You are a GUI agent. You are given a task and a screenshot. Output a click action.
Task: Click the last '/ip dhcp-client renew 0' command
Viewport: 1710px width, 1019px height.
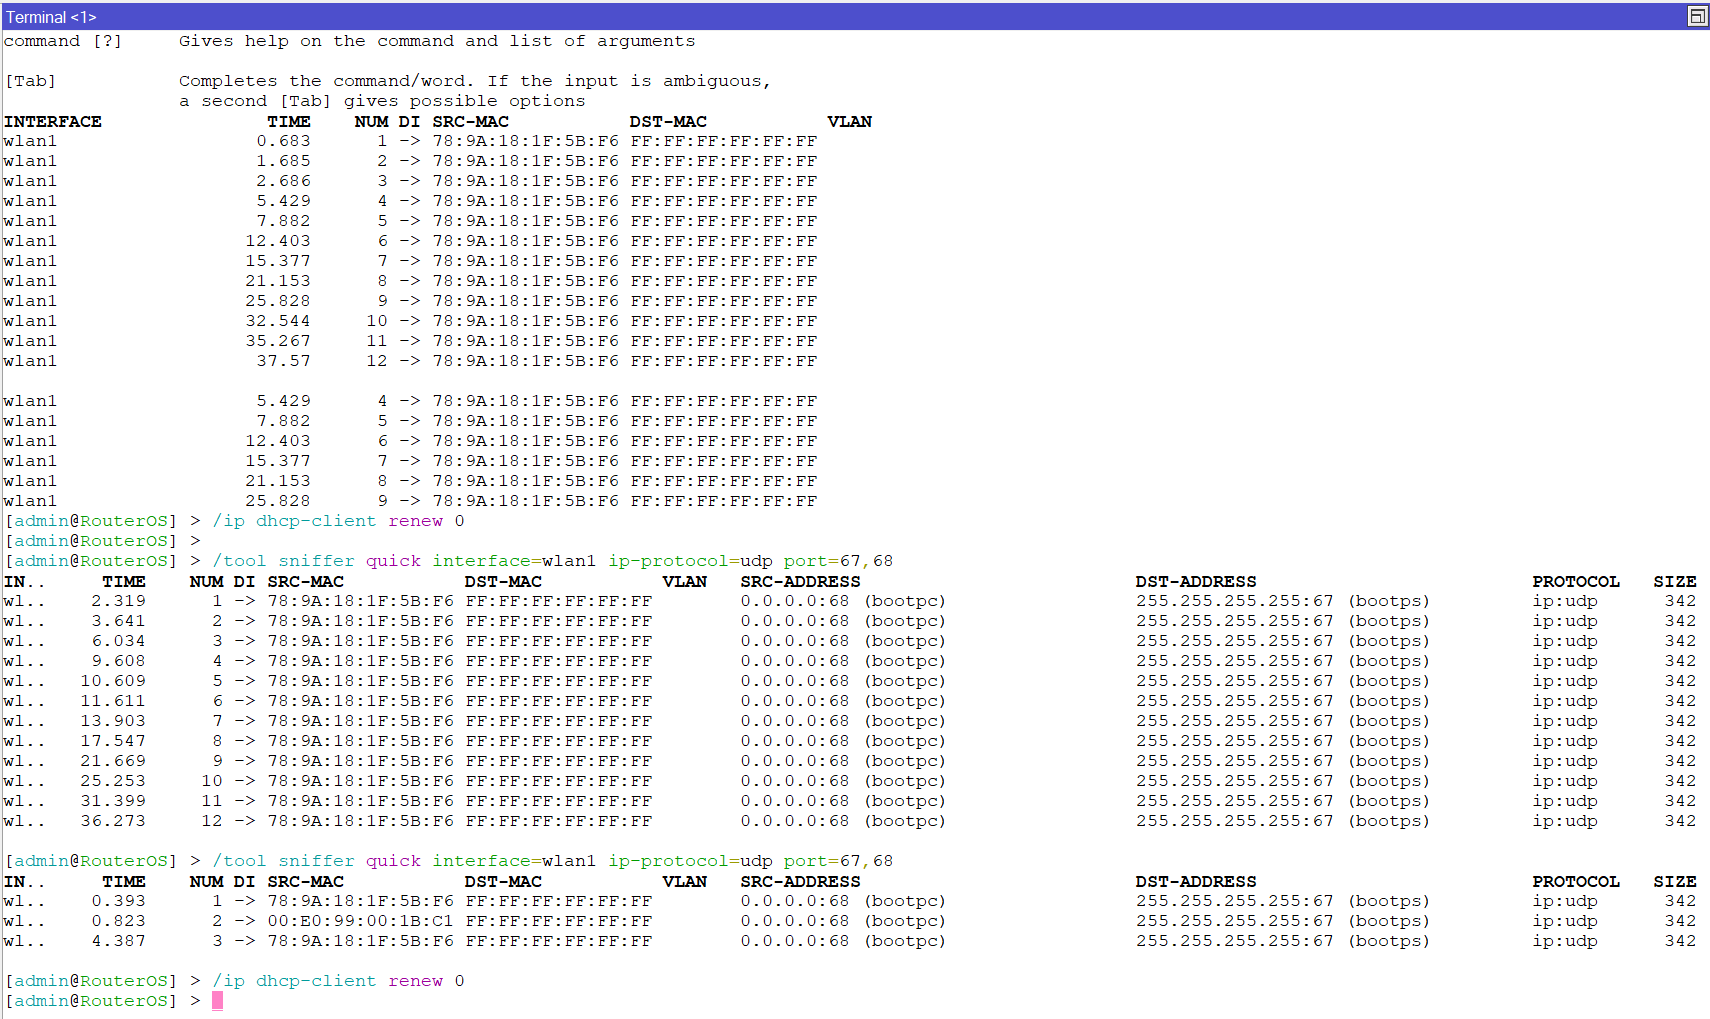[338, 981]
